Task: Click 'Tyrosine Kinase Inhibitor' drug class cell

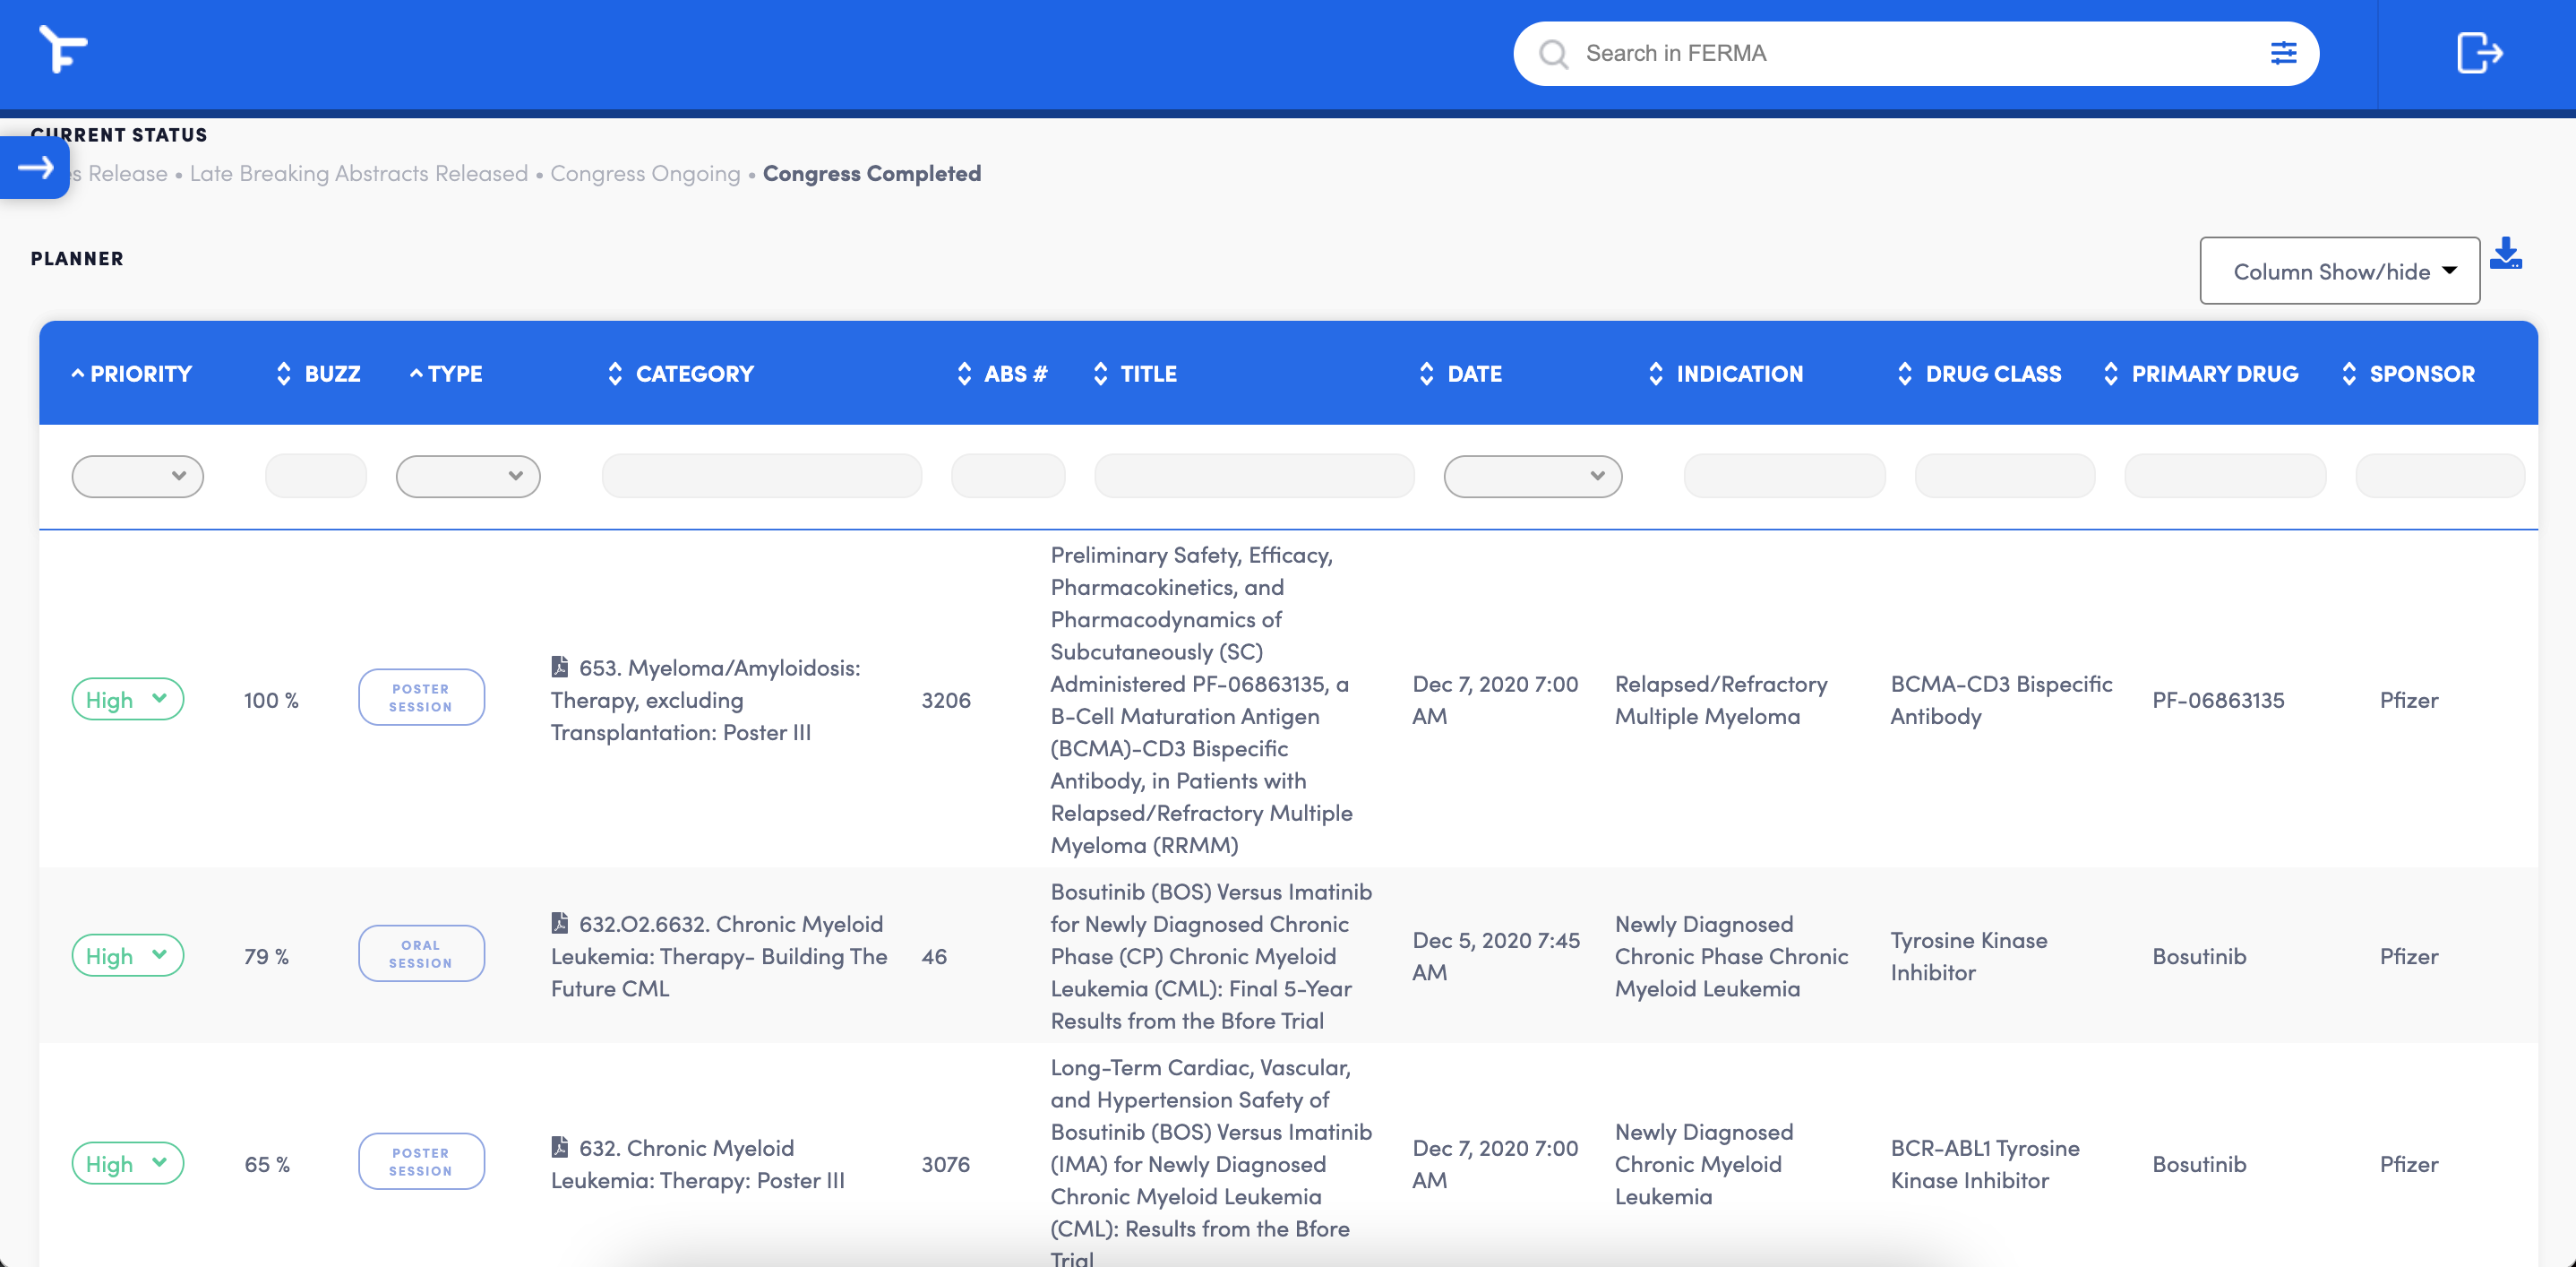Action: (x=1968, y=955)
